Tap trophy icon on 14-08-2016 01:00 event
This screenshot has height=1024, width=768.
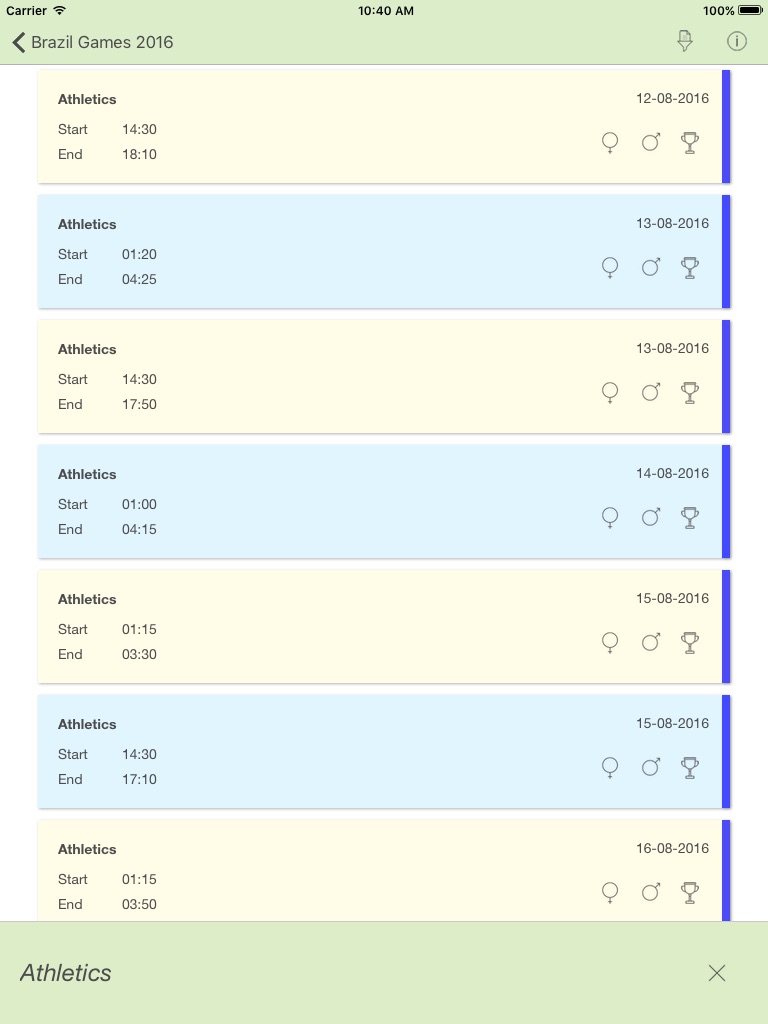click(x=689, y=517)
